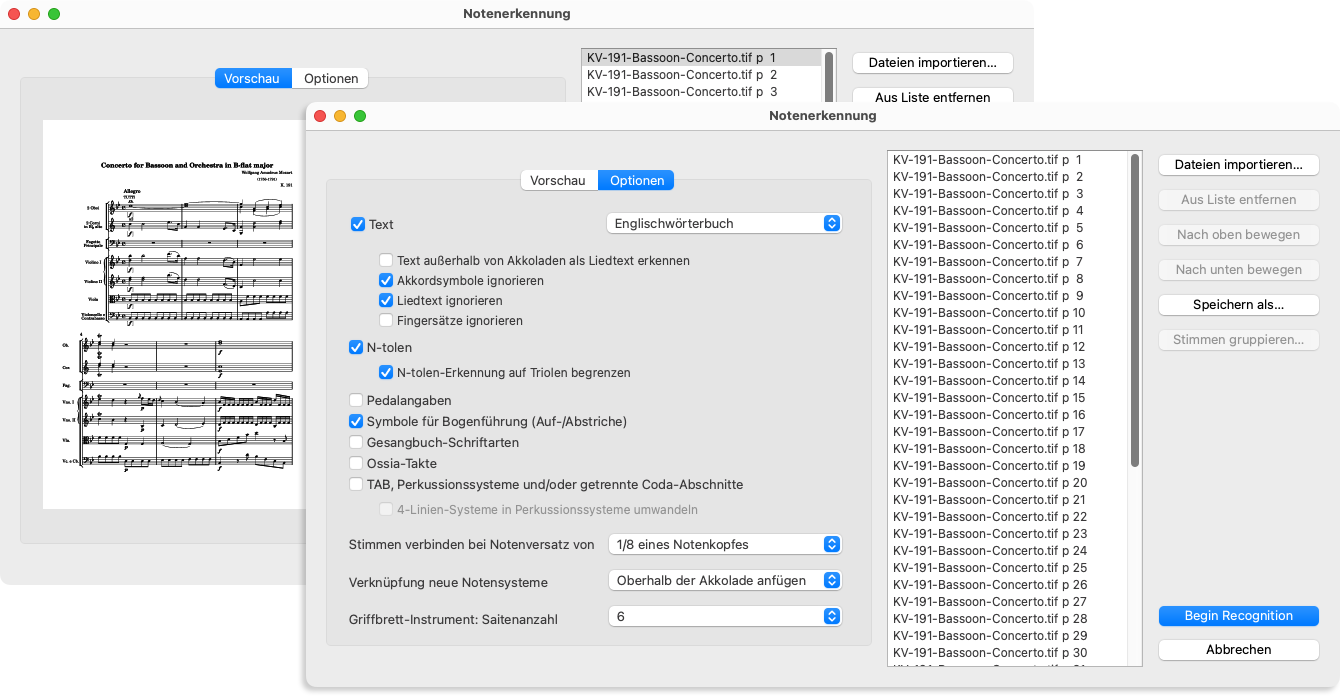The height and width of the screenshot is (700, 1340).
Task: Switch to Vorschau tab in front window
Action: pyautogui.click(x=558, y=181)
